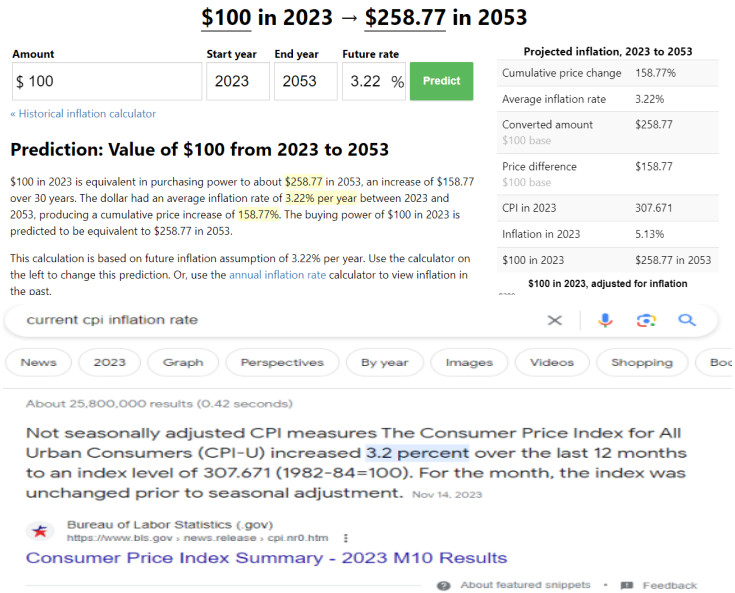
Task: Follow the annual inflation rate link
Action: 277,275
